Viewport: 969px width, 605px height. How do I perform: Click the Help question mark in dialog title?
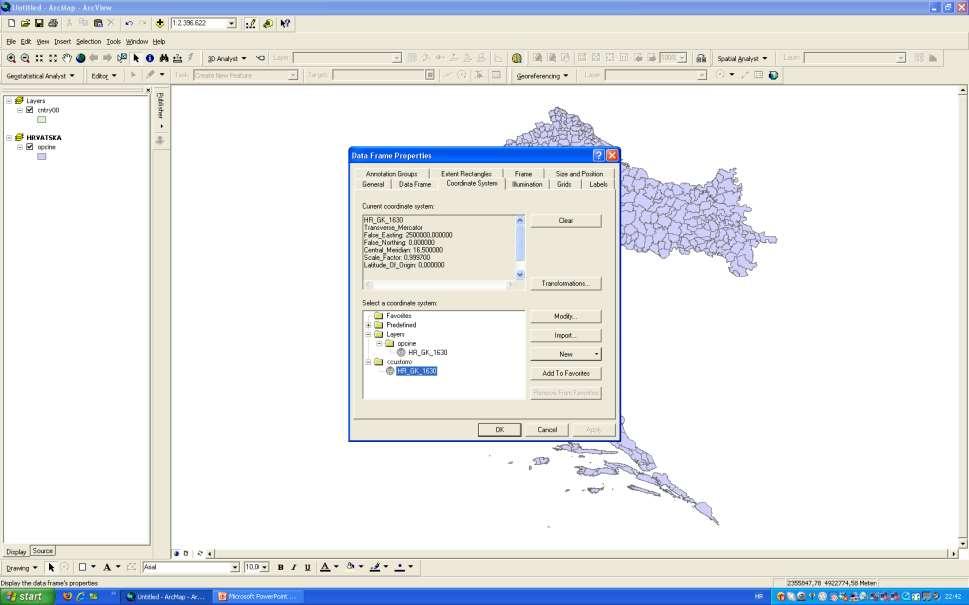click(598, 155)
